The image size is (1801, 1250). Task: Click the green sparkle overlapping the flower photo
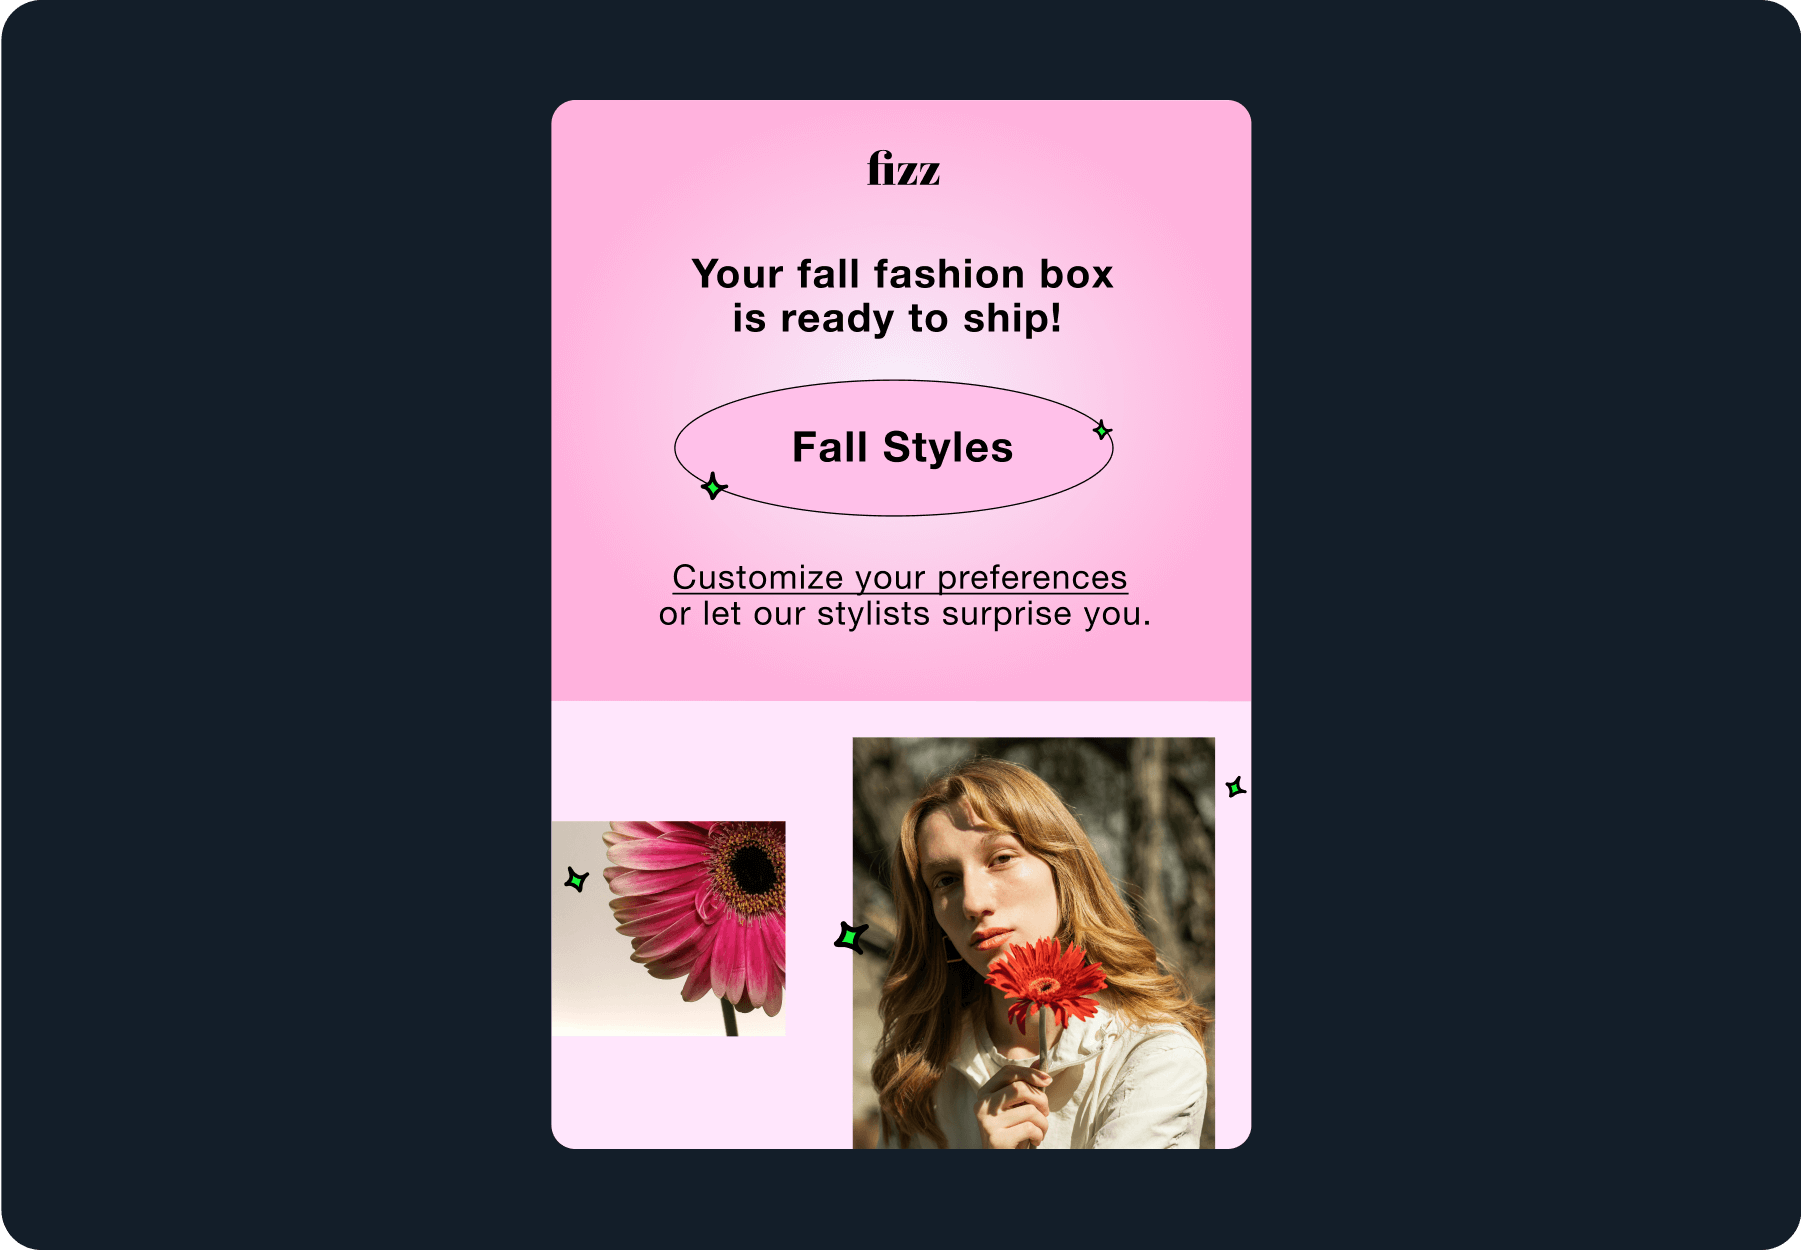(577, 880)
